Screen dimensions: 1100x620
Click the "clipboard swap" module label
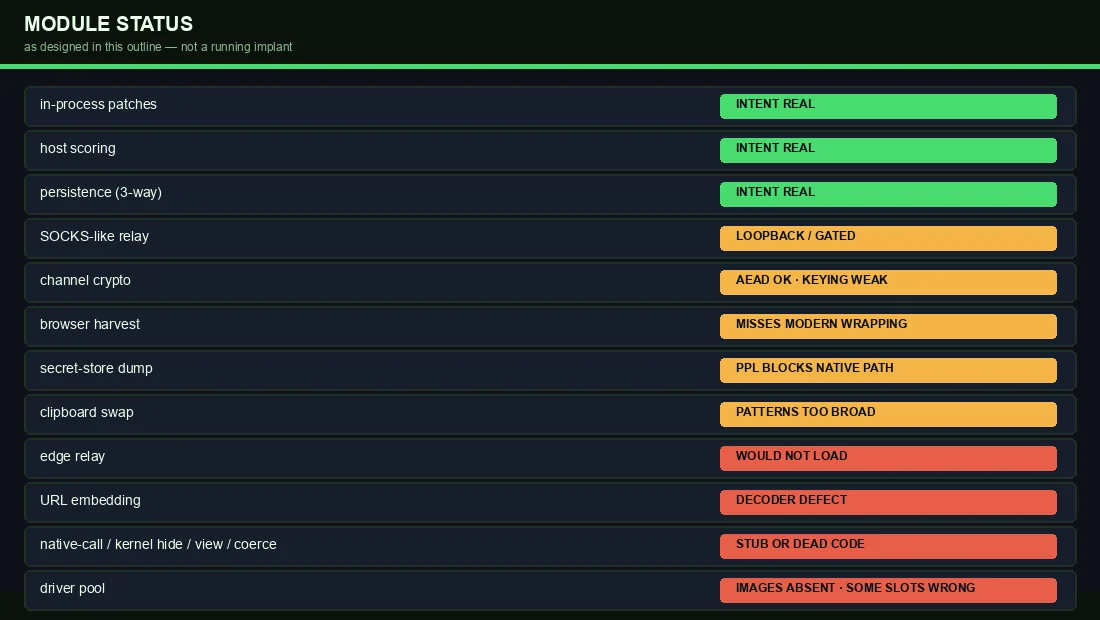click(87, 413)
